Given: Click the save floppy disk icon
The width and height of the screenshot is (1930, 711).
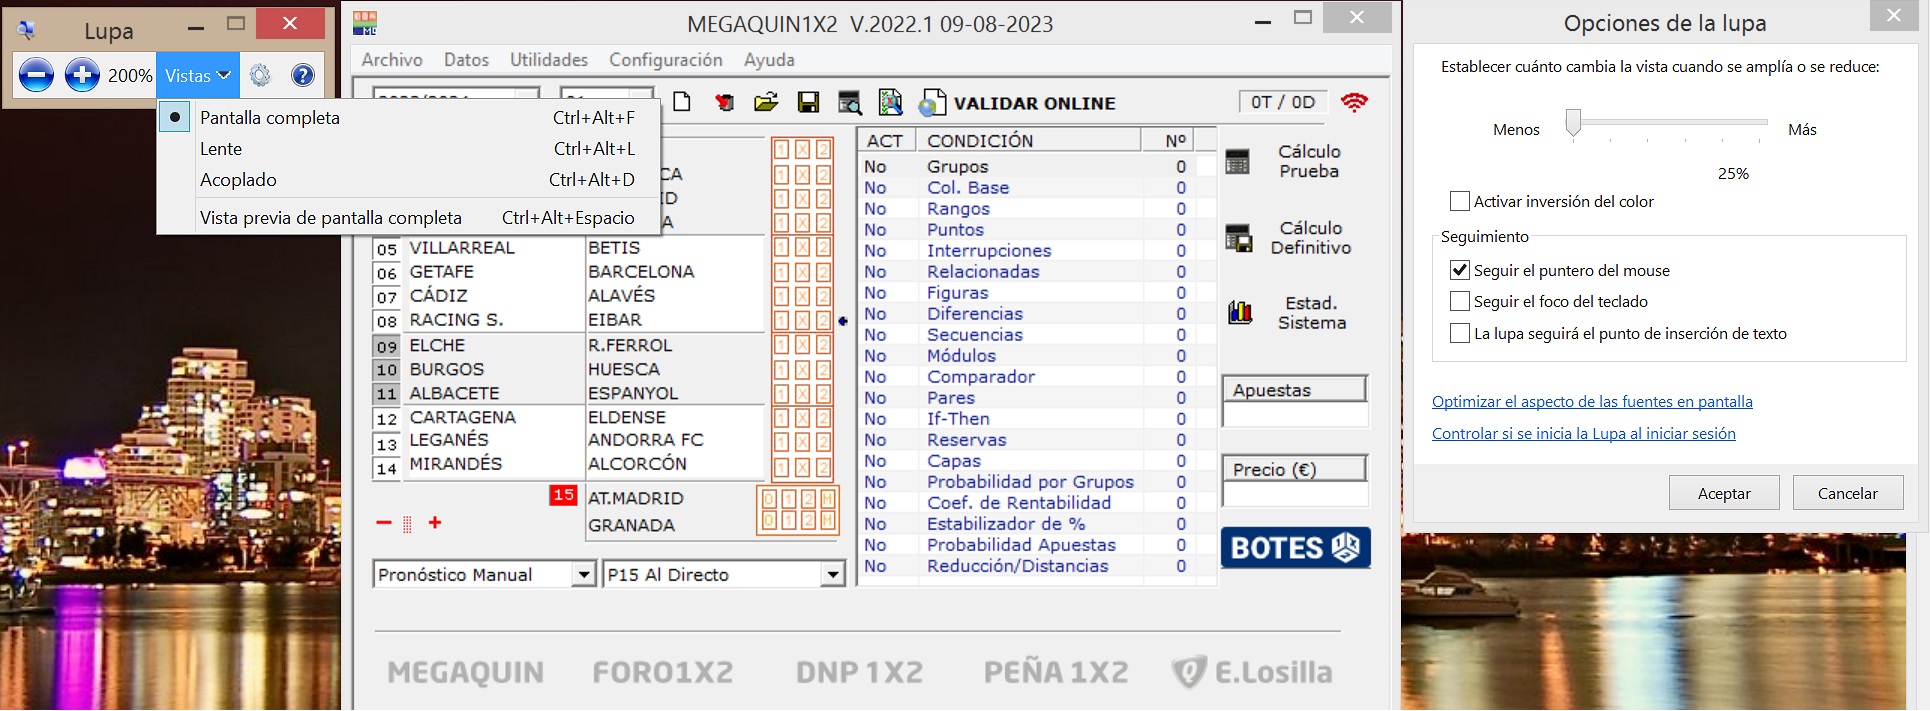Looking at the screenshot, I should click(808, 102).
